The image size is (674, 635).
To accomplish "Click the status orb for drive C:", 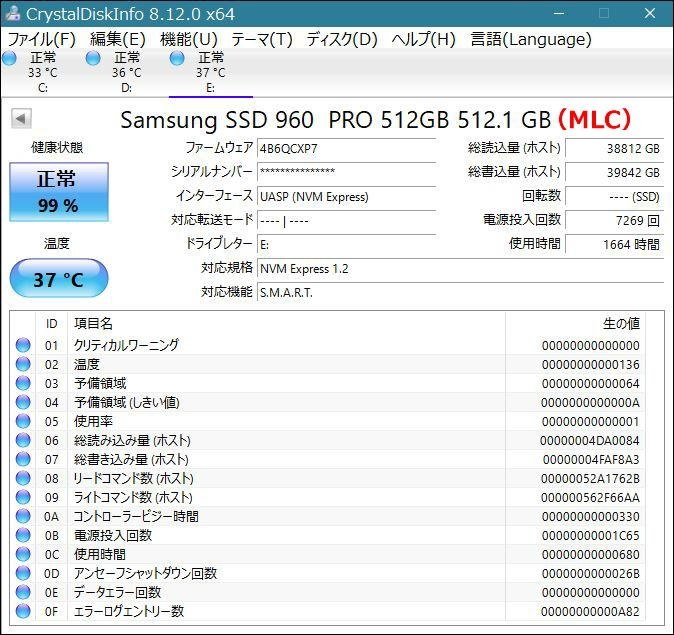I will pos(9,58).
